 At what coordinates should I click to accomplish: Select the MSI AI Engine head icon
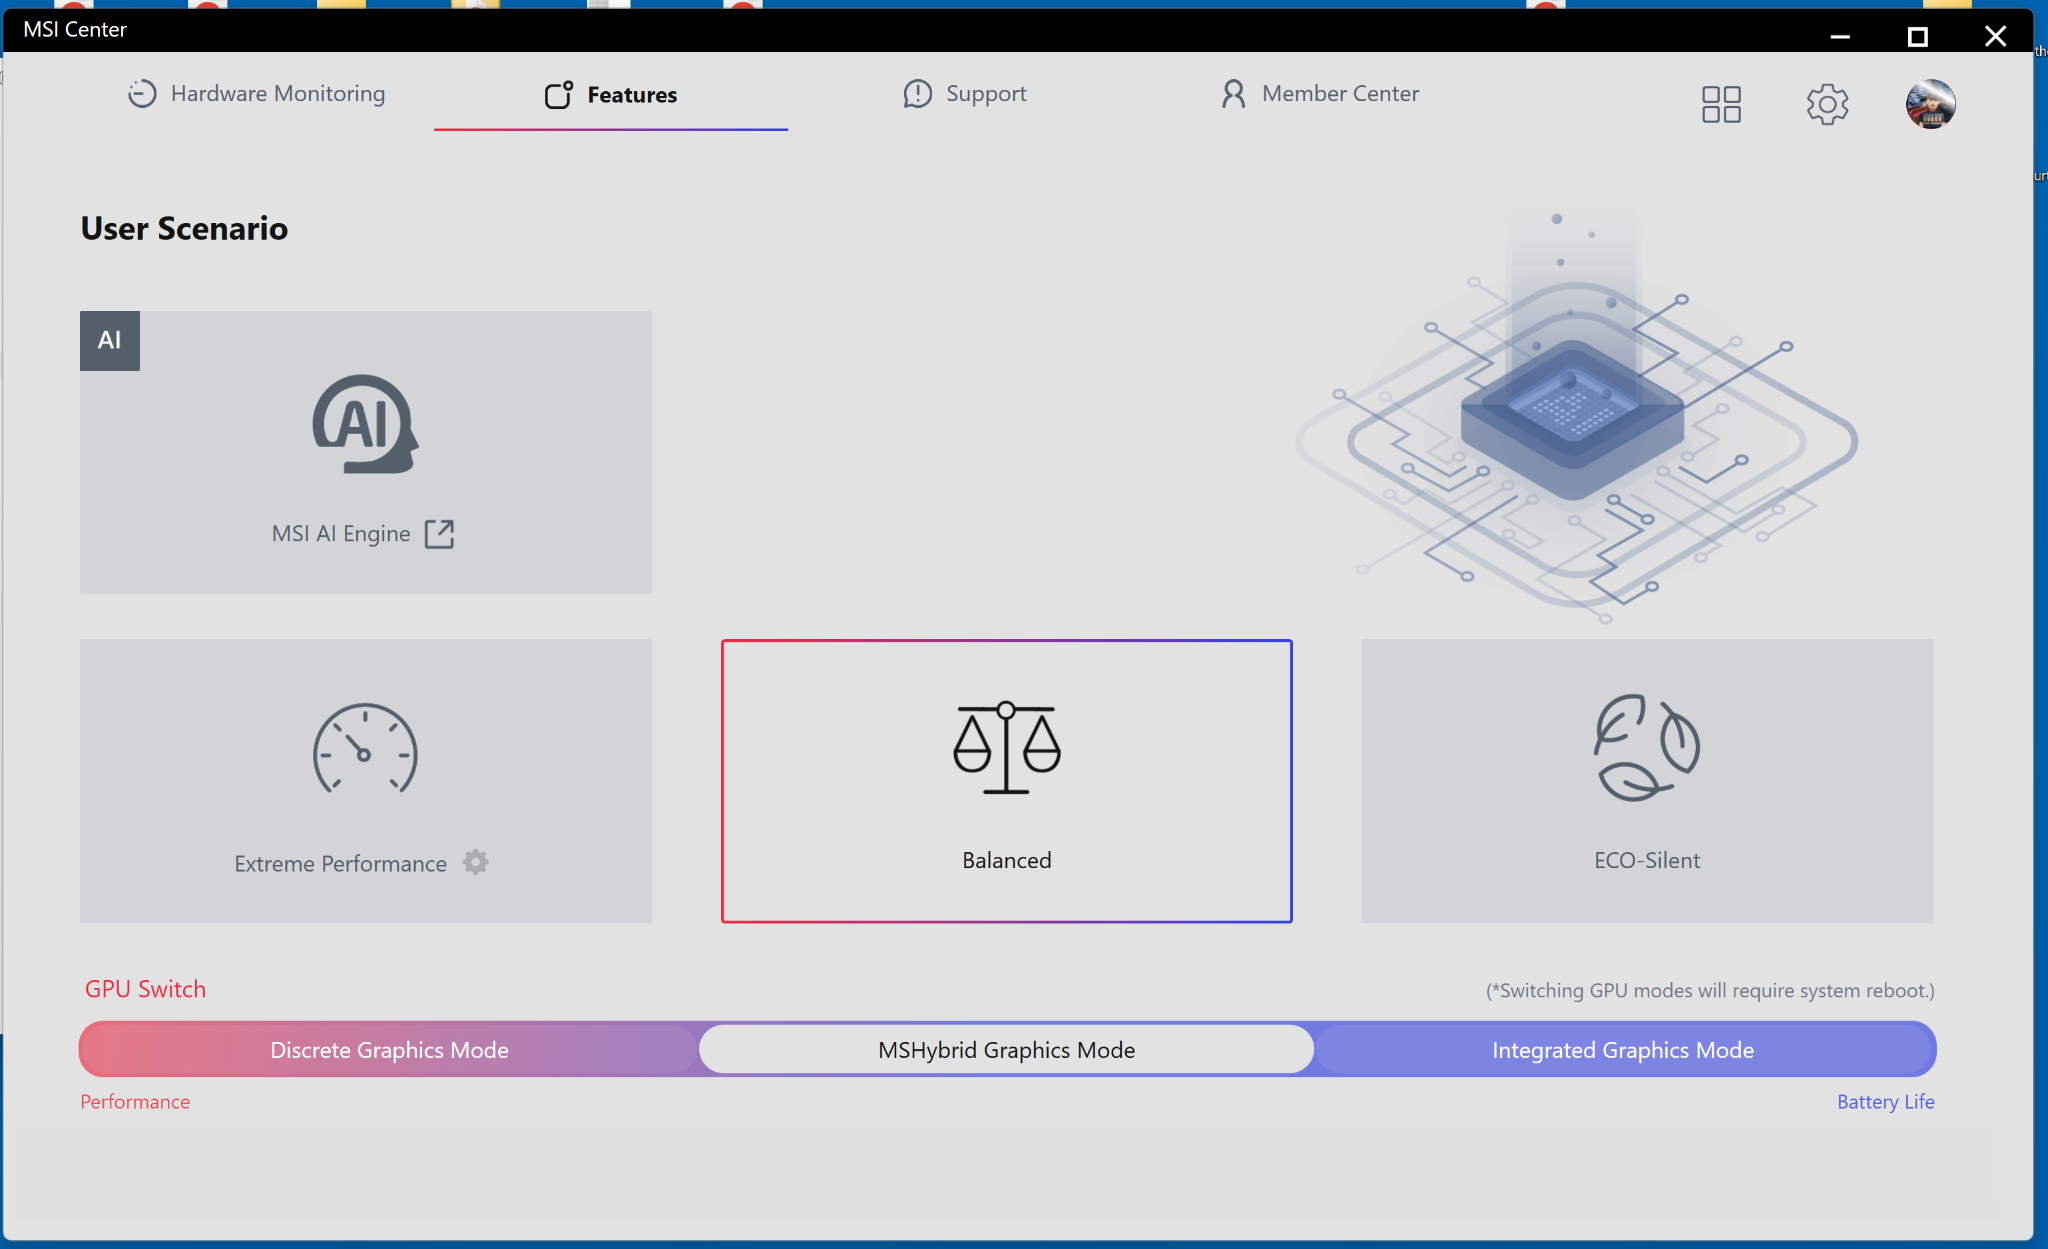(366, 424)
